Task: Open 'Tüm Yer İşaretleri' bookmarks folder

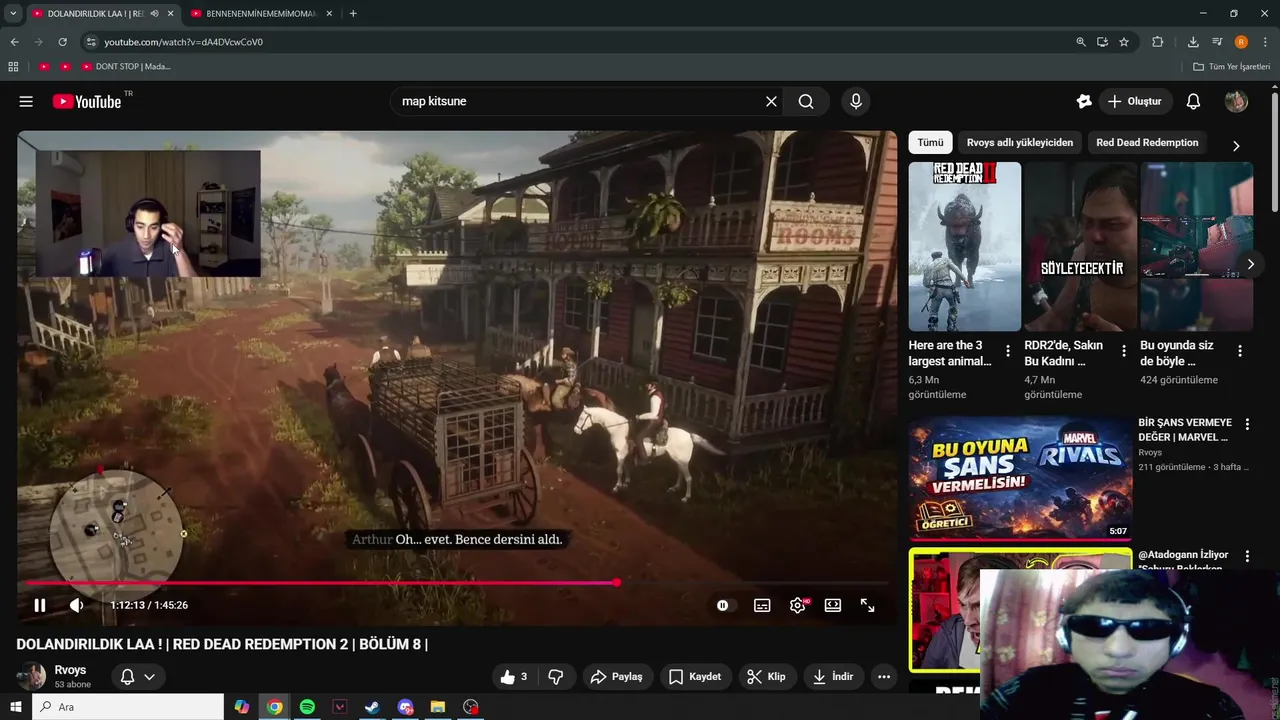Action: click(x=1231, y=66)
